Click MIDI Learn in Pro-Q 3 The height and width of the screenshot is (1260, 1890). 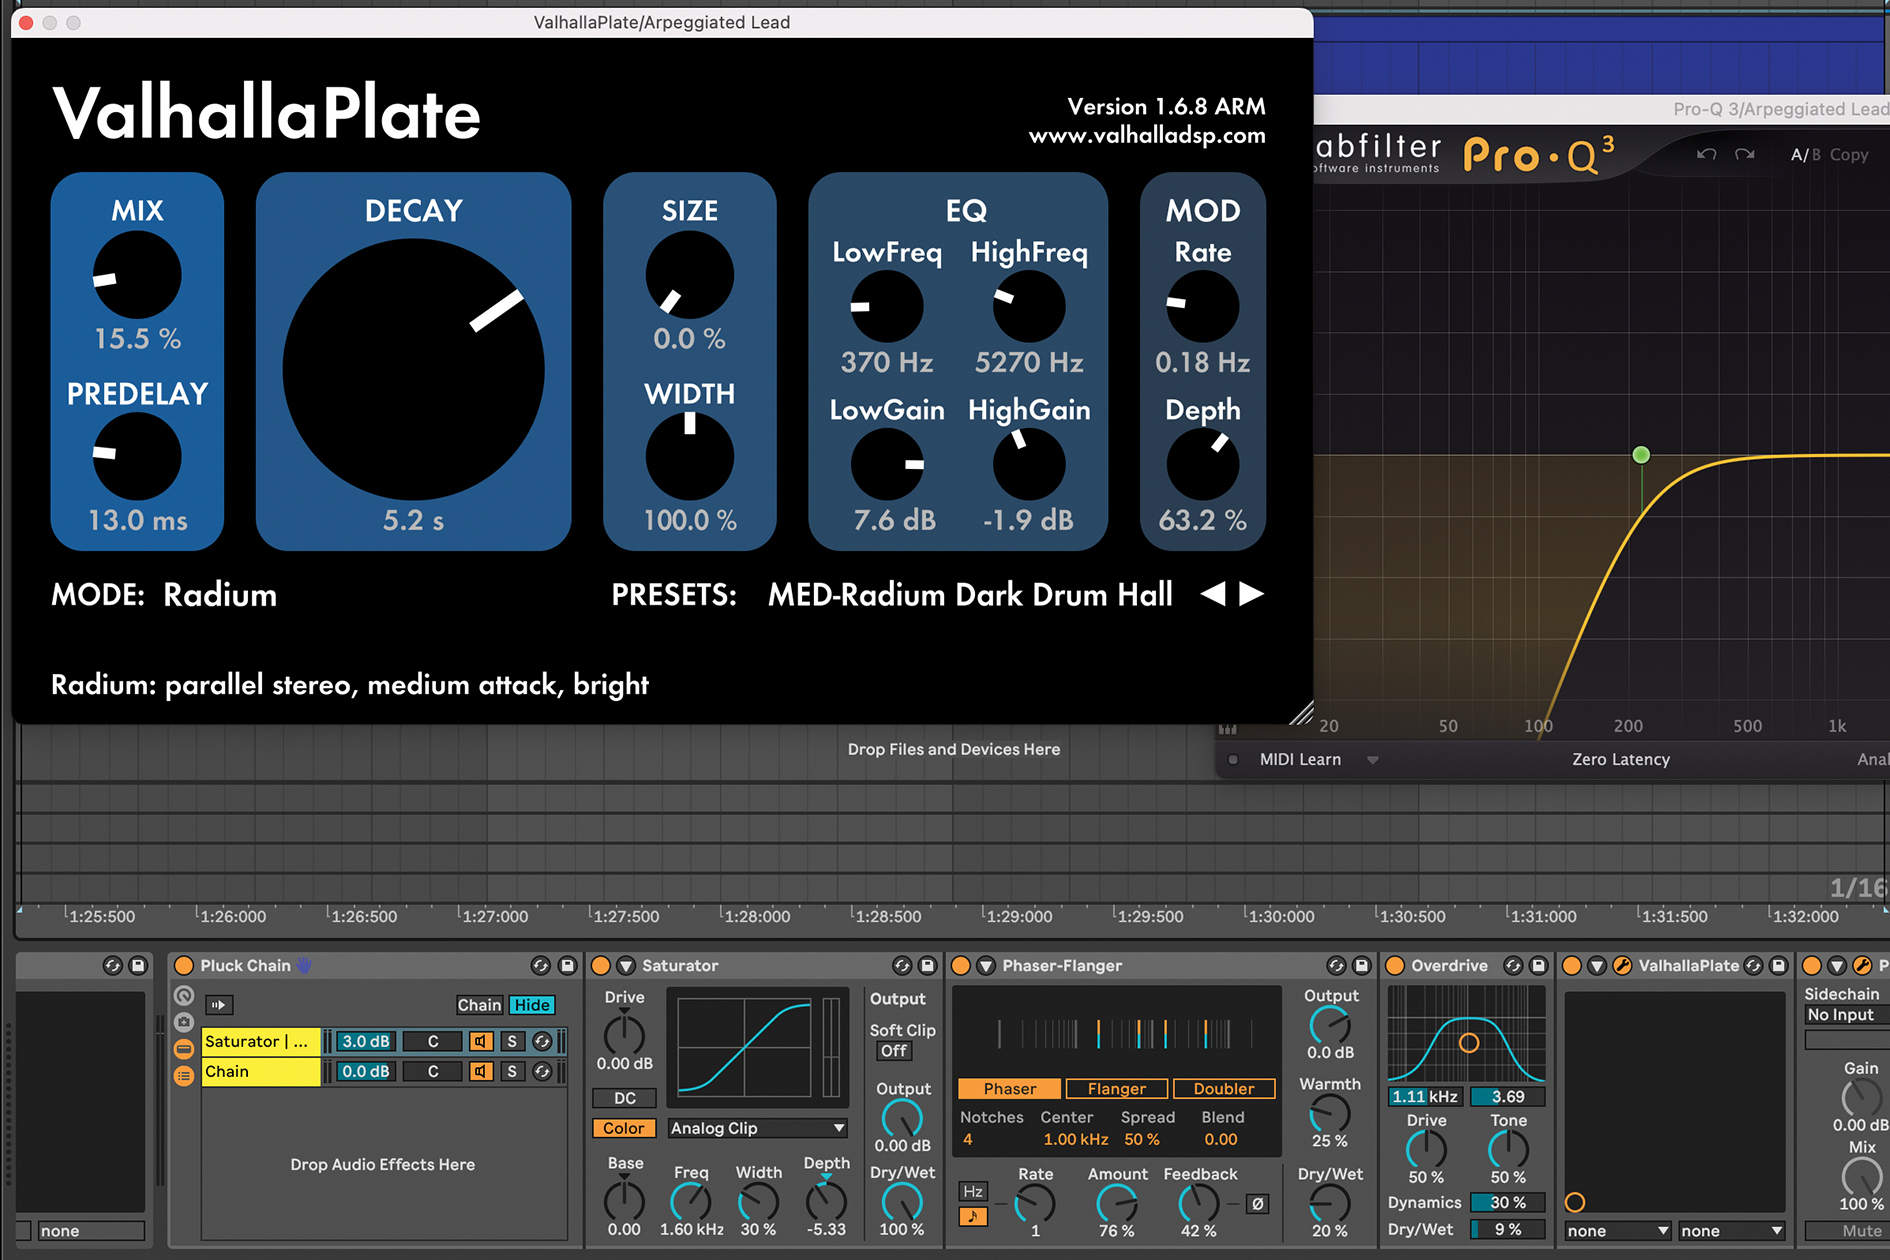tap(1300, 760)
